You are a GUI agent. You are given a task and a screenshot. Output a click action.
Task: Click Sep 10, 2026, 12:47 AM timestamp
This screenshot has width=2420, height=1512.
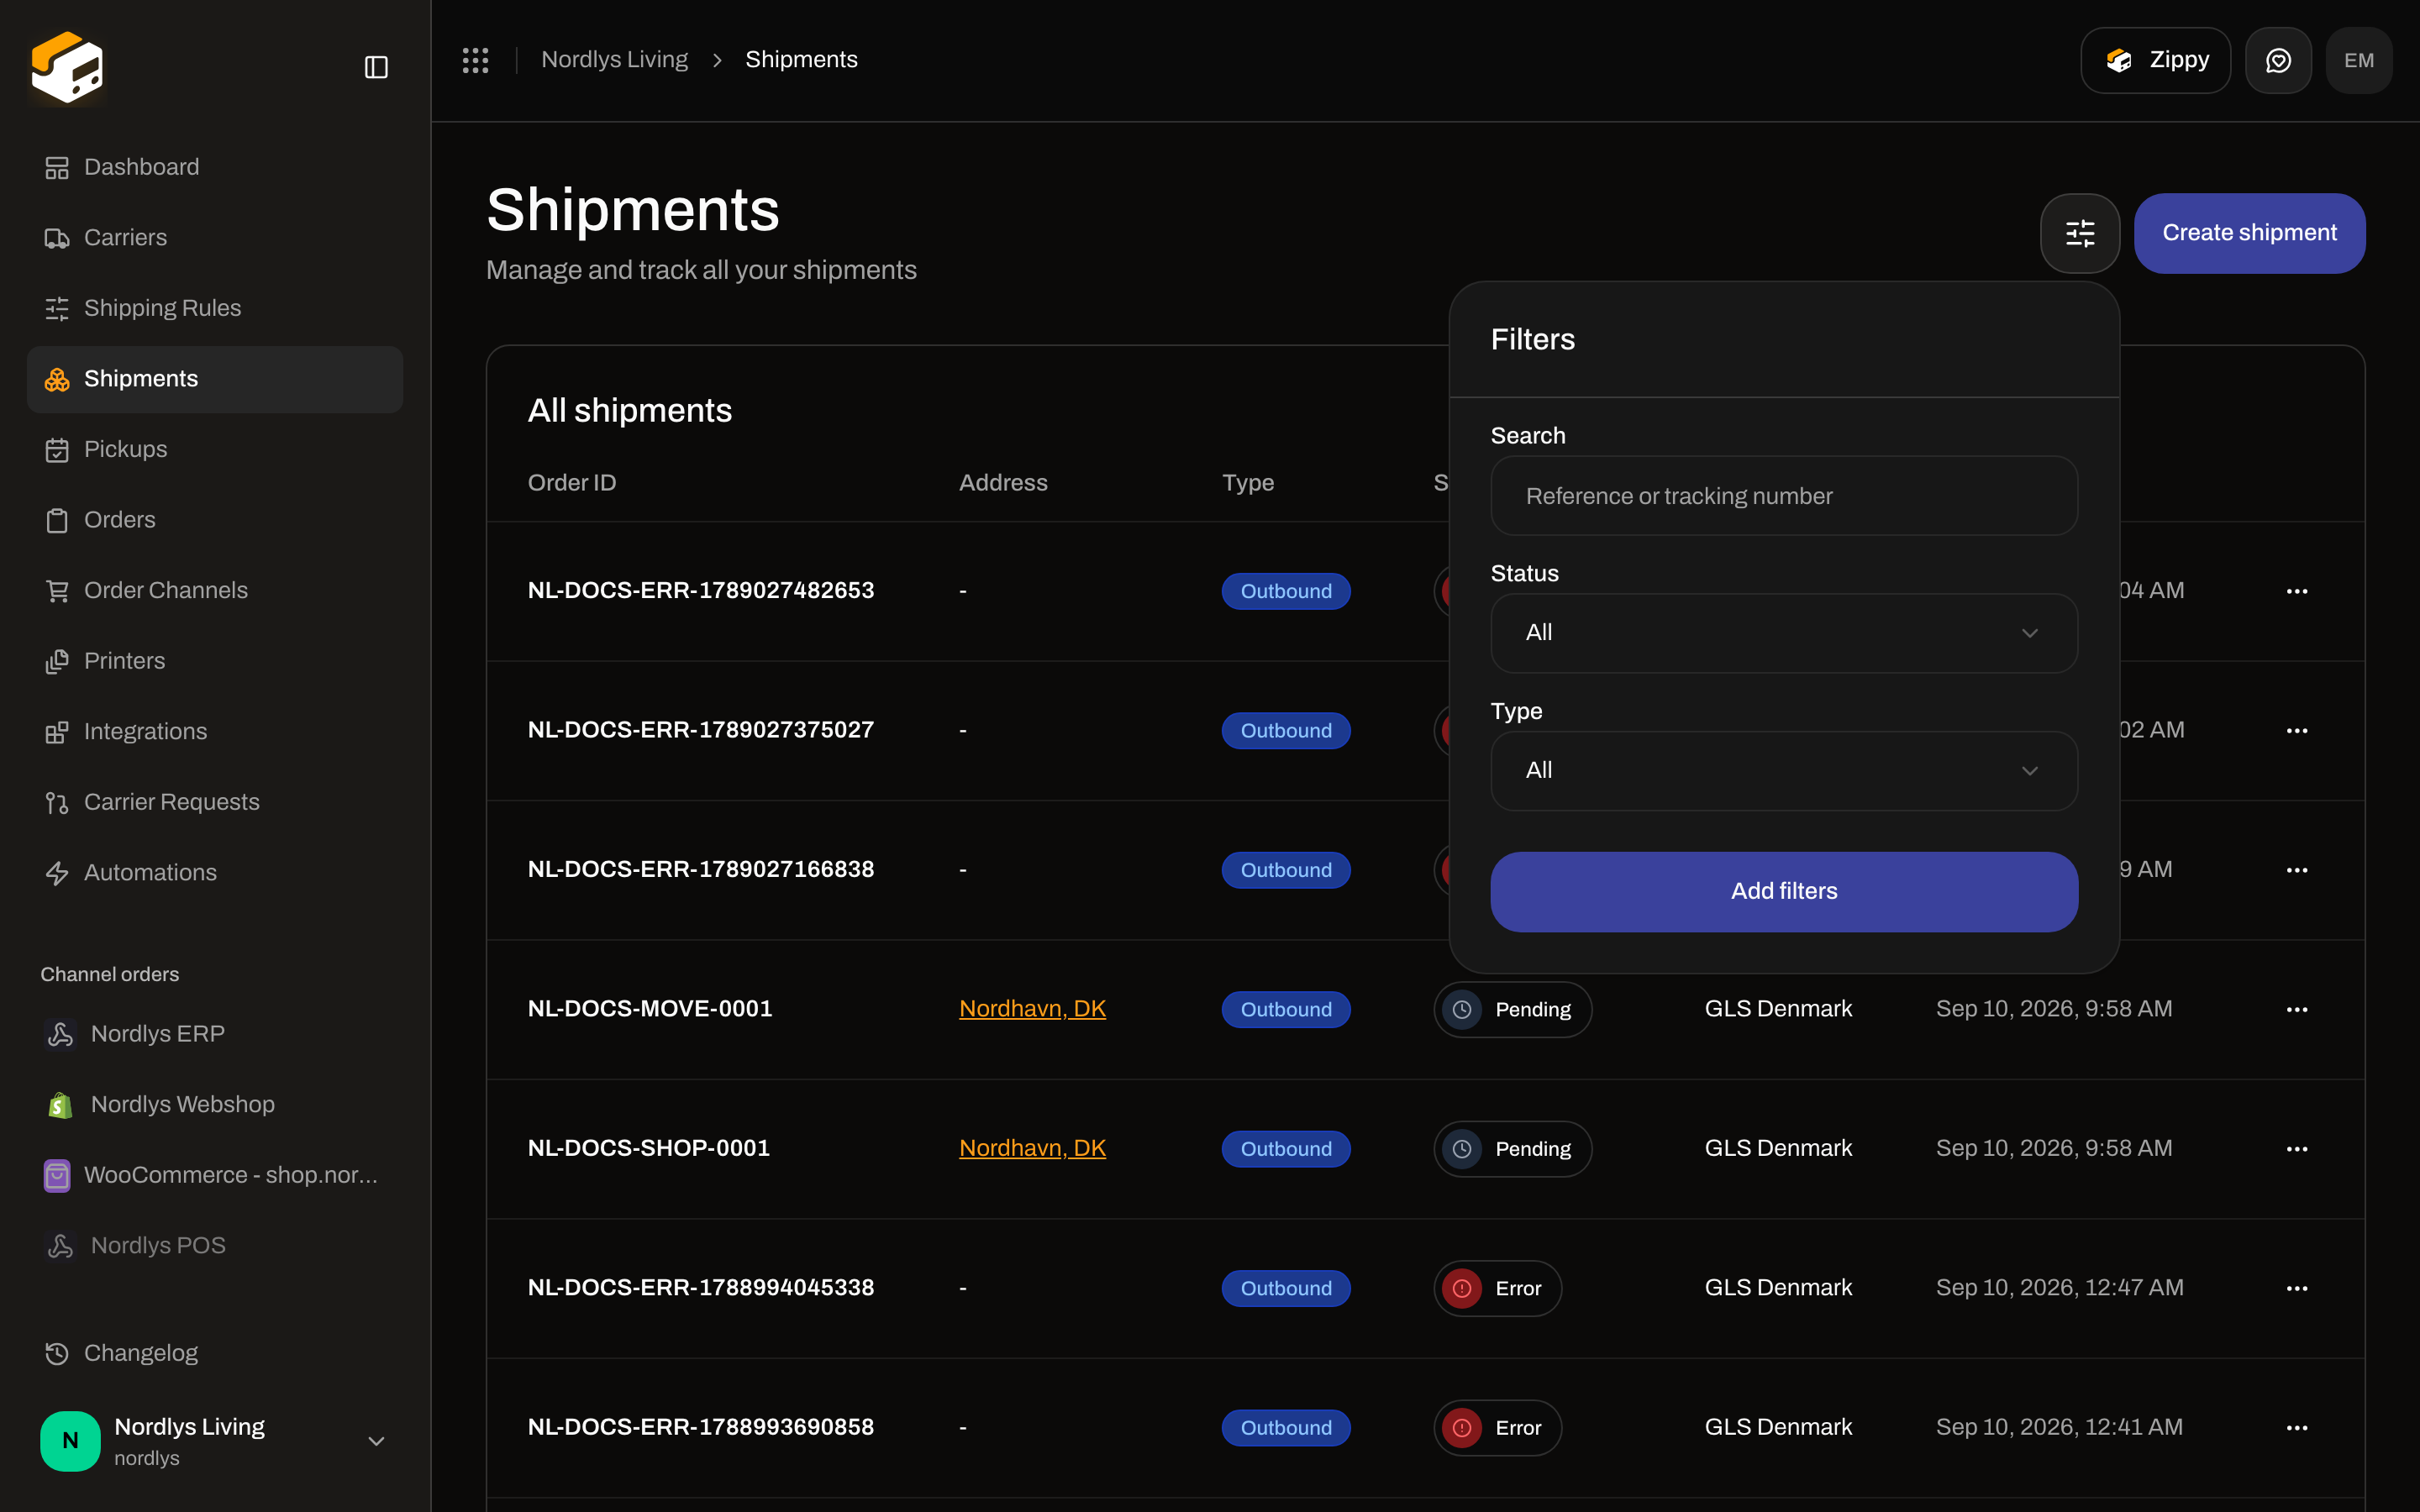[x=2059, y=1288]
